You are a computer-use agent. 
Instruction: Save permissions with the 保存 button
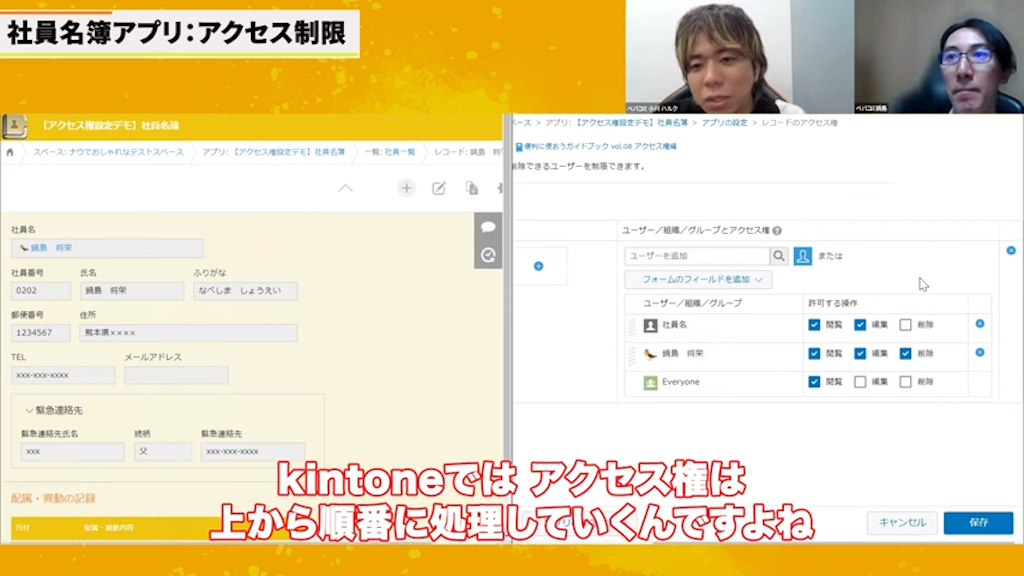(977, 522)
